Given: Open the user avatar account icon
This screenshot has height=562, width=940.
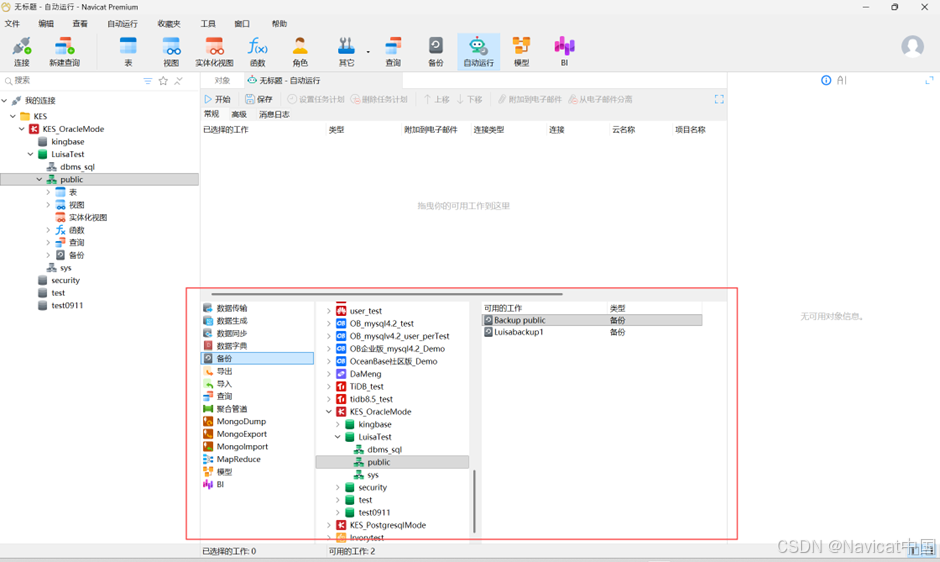Looking at the screenshot, I should click(912, 47).
